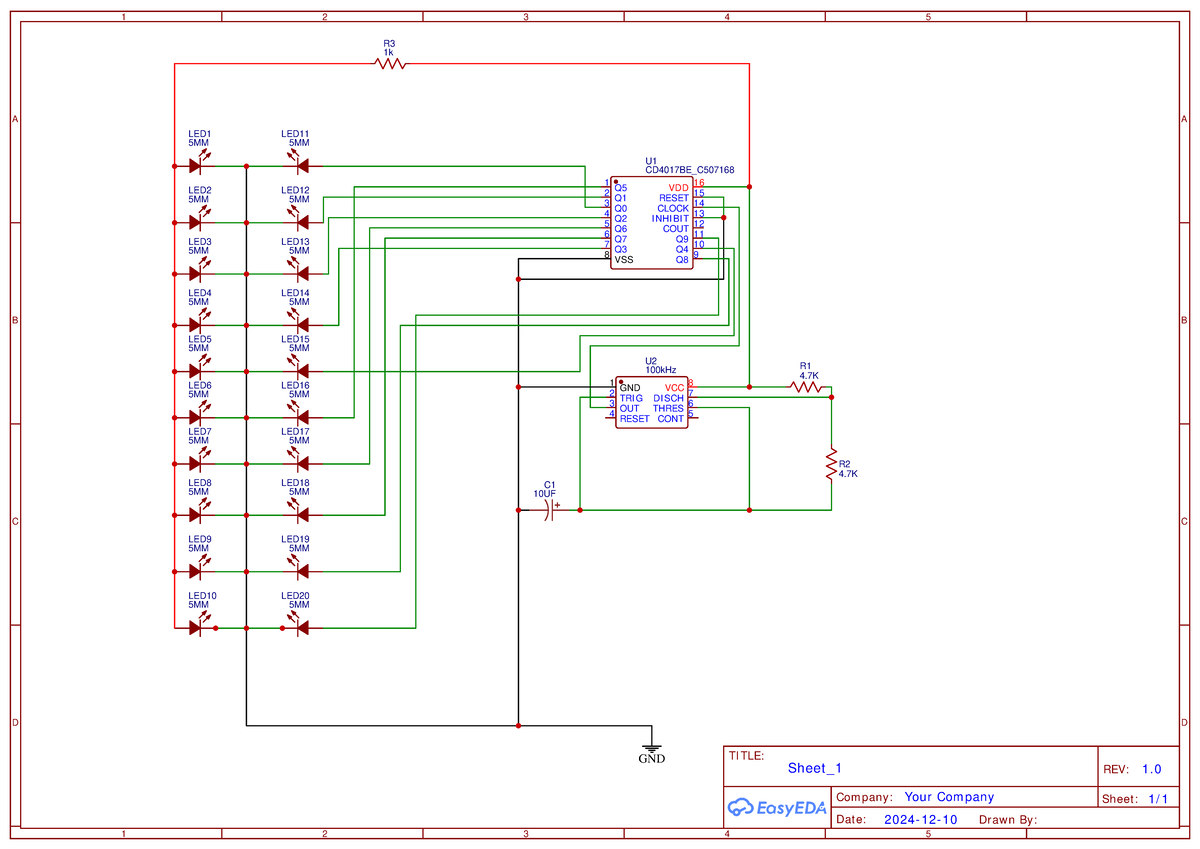Select the CLOCK pin on U1
1200x849 pixels.
pos(671,208)
